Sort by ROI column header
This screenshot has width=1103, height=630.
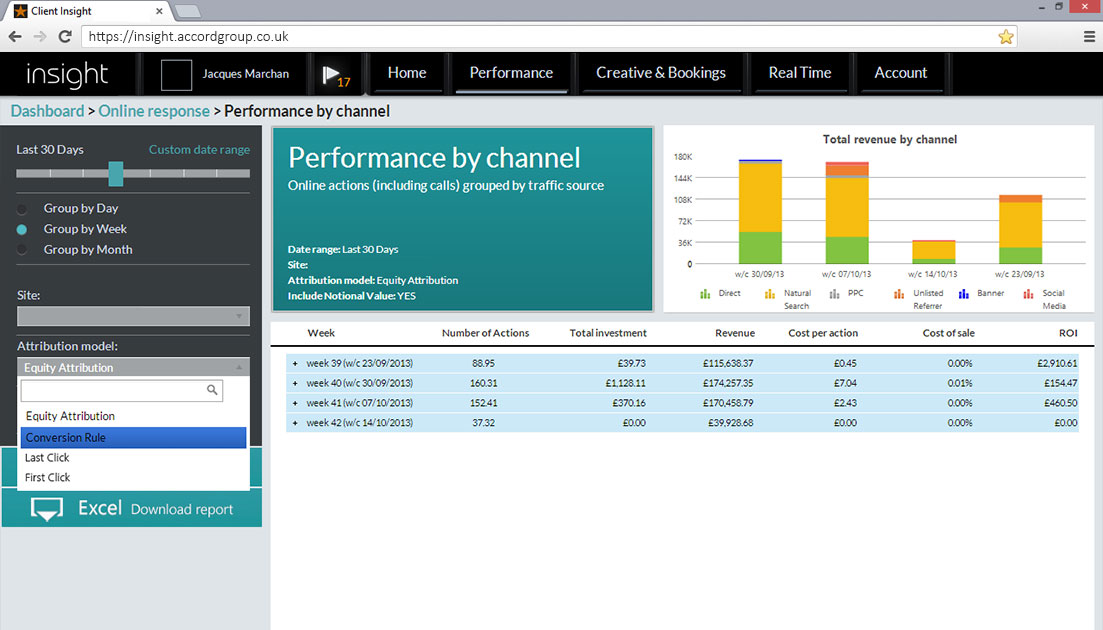click(1068, 333)
